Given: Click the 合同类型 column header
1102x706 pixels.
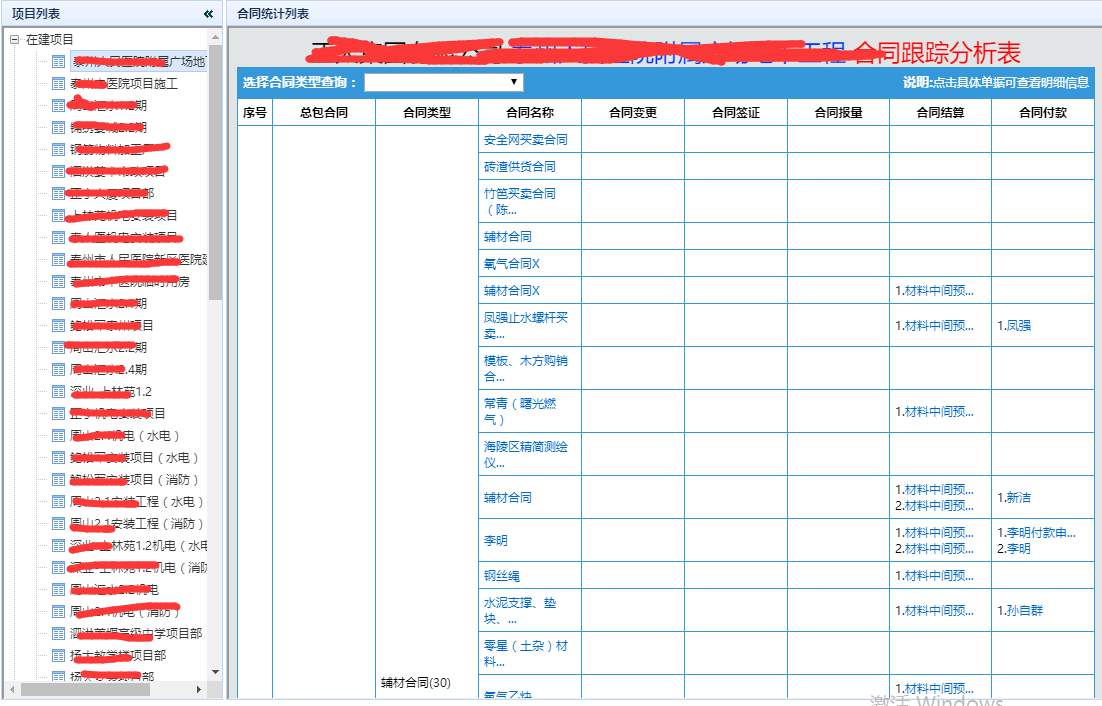Looking at the screenshot, I should coord(427,112).
